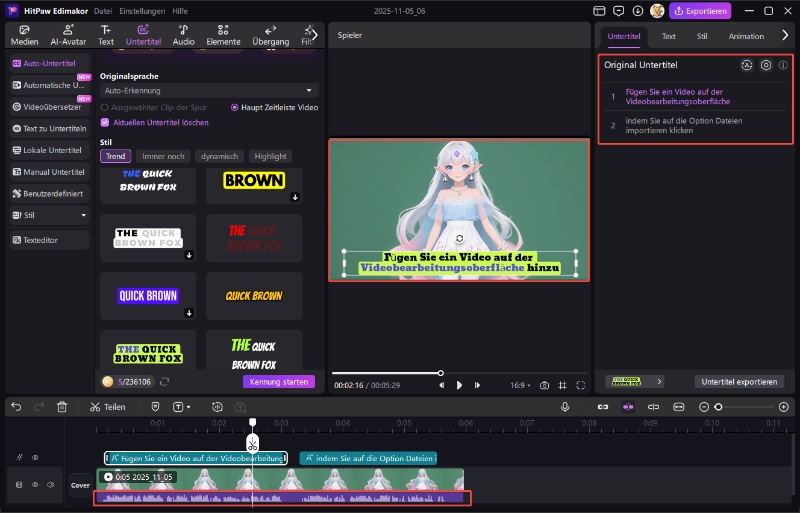Image resolution: width=800 pixels, height=513 pixels.
Task: Click the player progress bar handle
Action: tap(441, 373)
